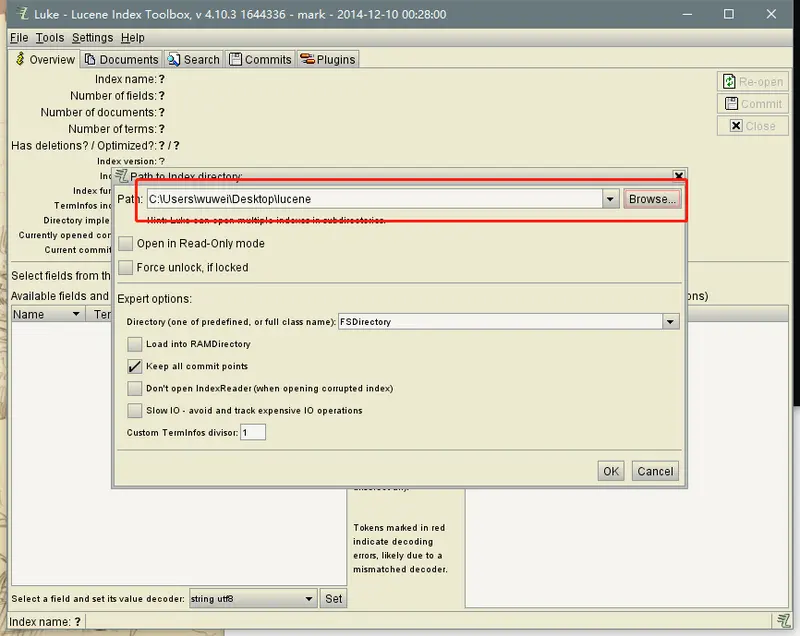The image size is (800, 636).
Task: Expand the Path history dropdown arrow
Action: (610, 199)
